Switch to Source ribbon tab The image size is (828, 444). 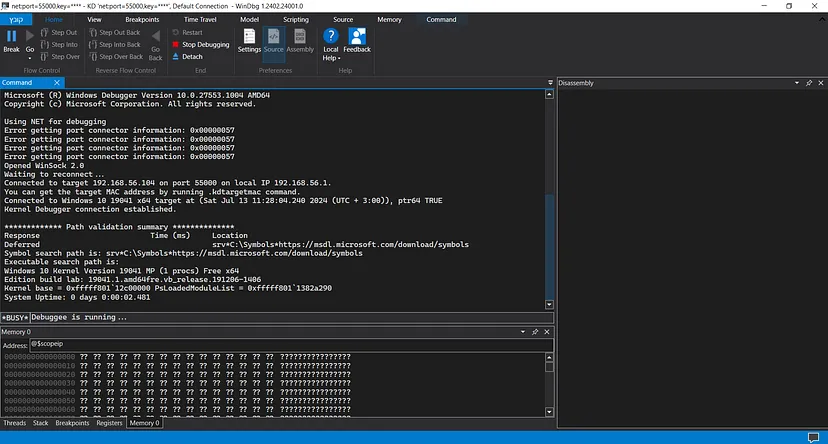pos(343,20)
